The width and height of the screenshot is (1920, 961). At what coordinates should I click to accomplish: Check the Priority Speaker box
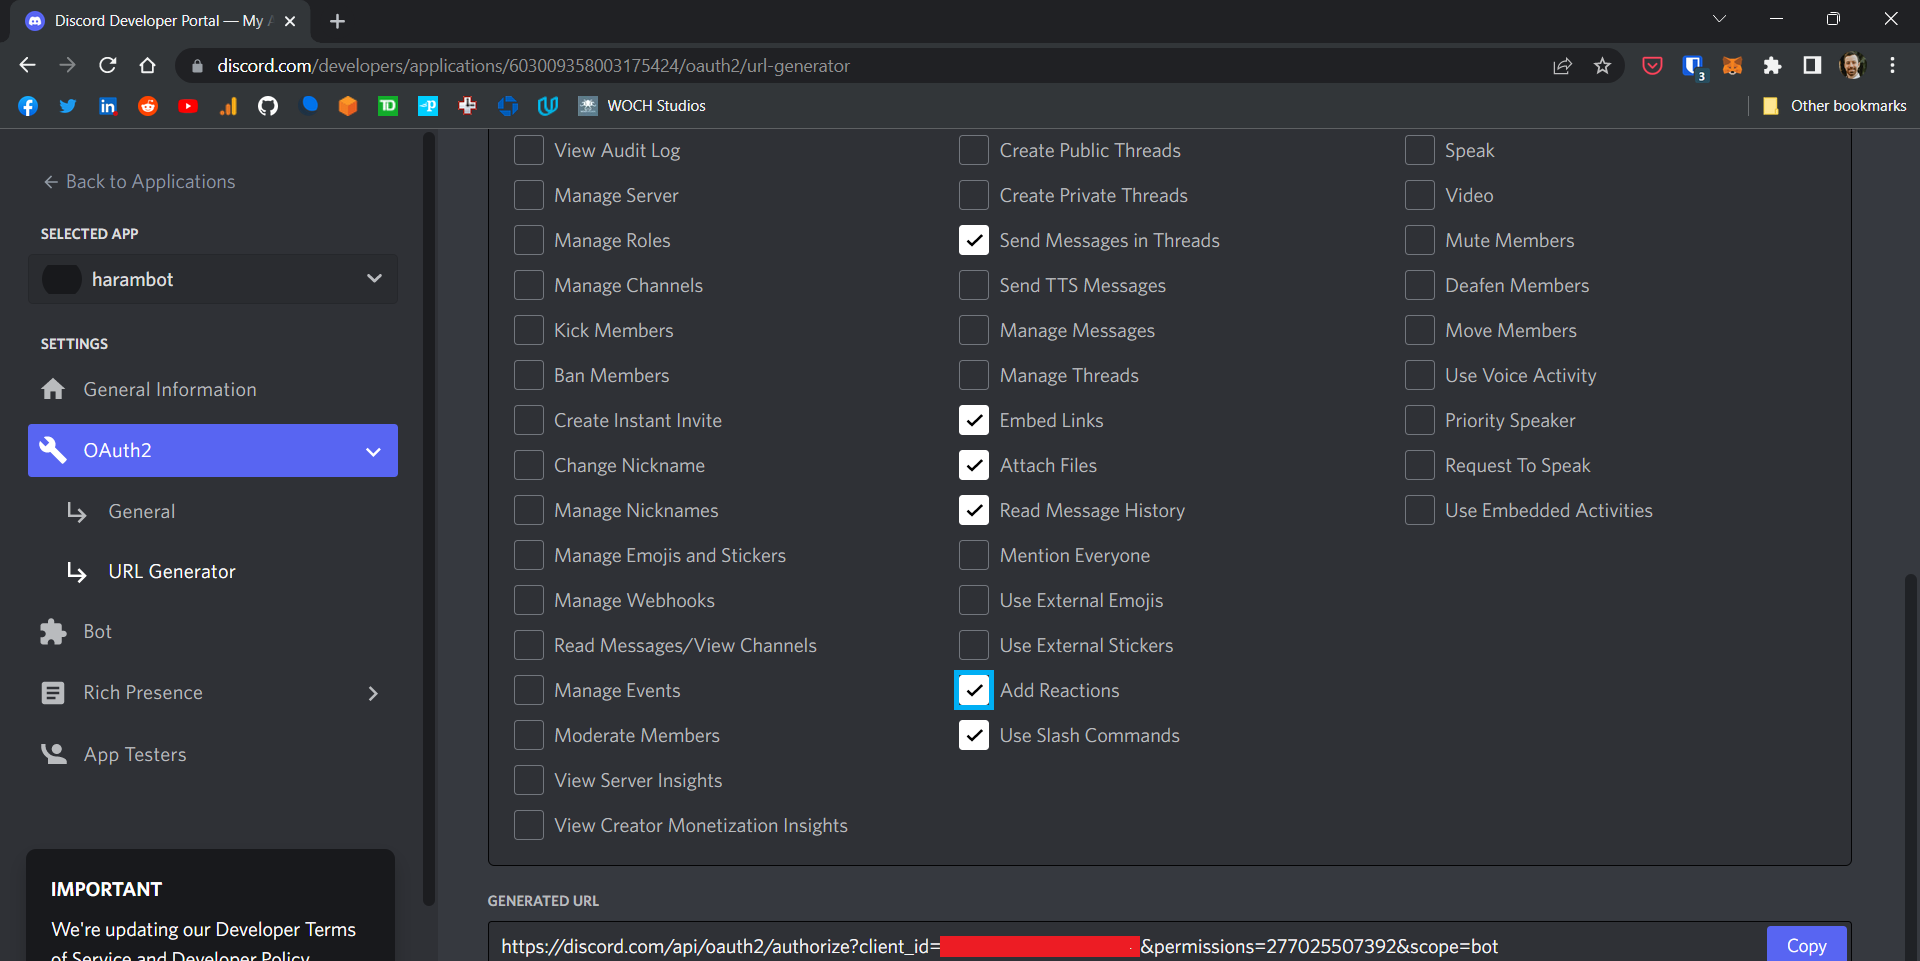click(x=1420, y=420)
